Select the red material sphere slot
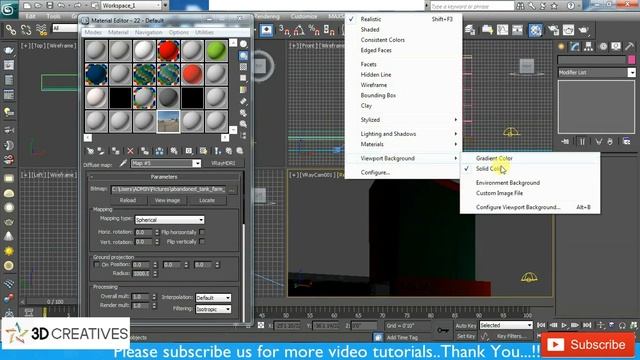Screen dimensions: 640x360 point(168,51)
